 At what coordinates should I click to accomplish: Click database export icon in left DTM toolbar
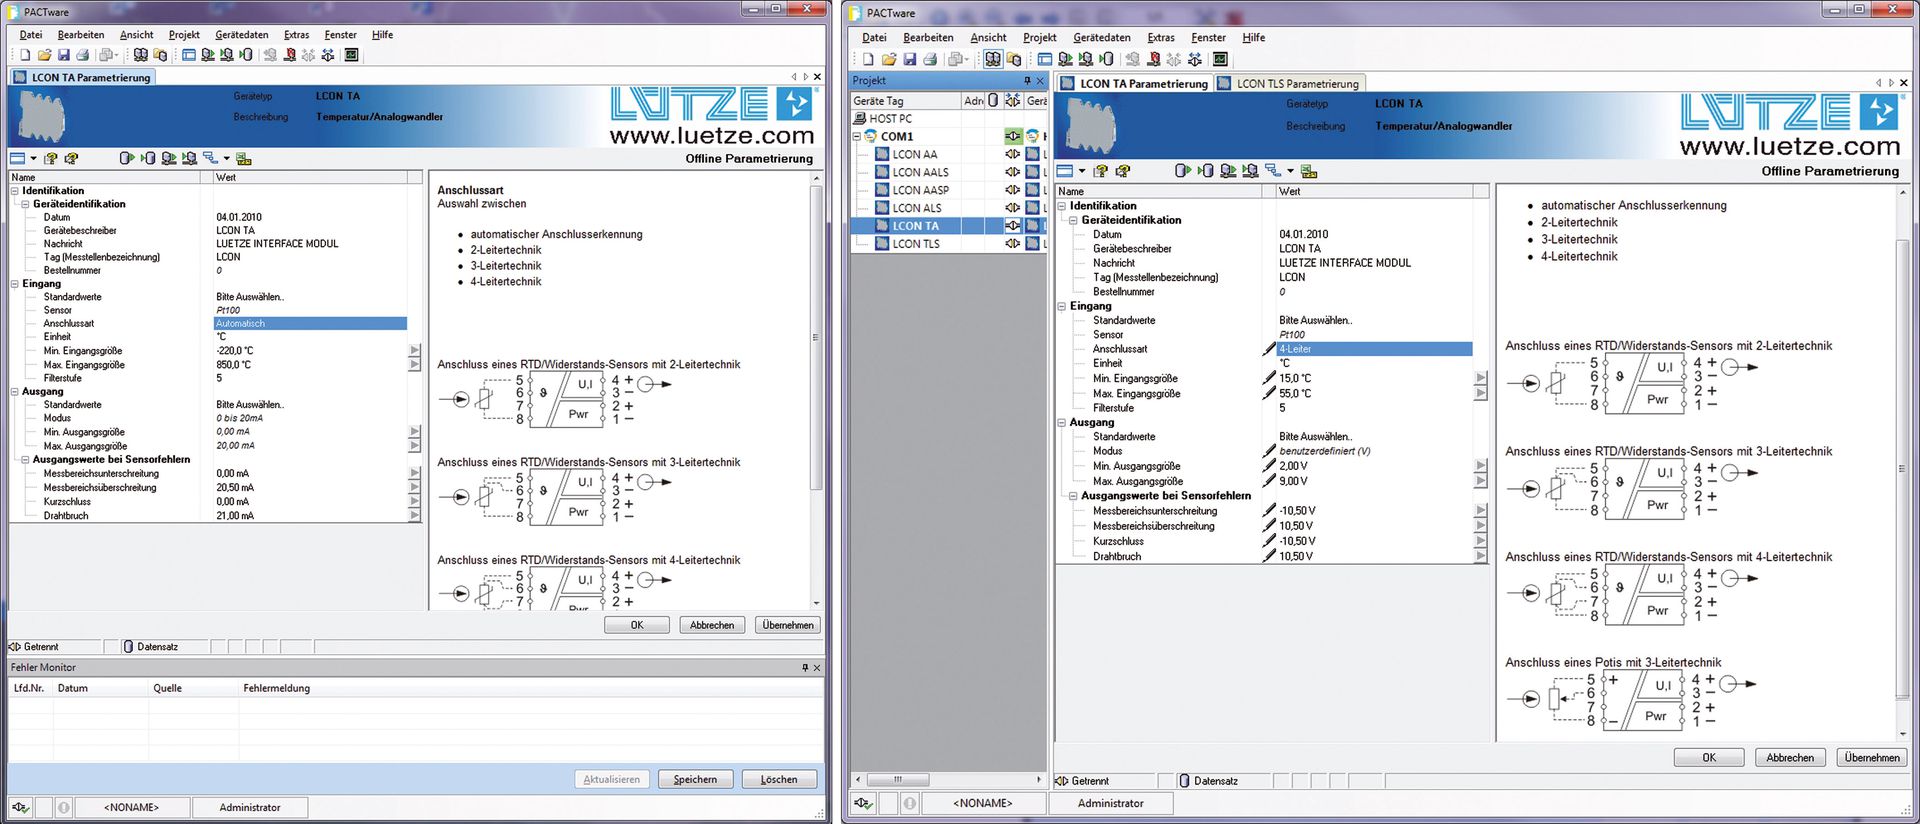tap(127, 158)
